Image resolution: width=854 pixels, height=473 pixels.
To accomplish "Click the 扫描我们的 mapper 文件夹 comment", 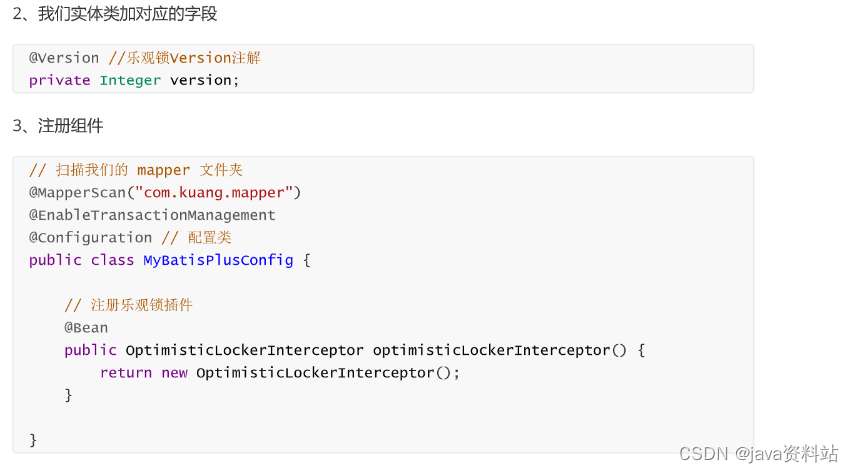I will pyautogui.click(x=136, y=170).
